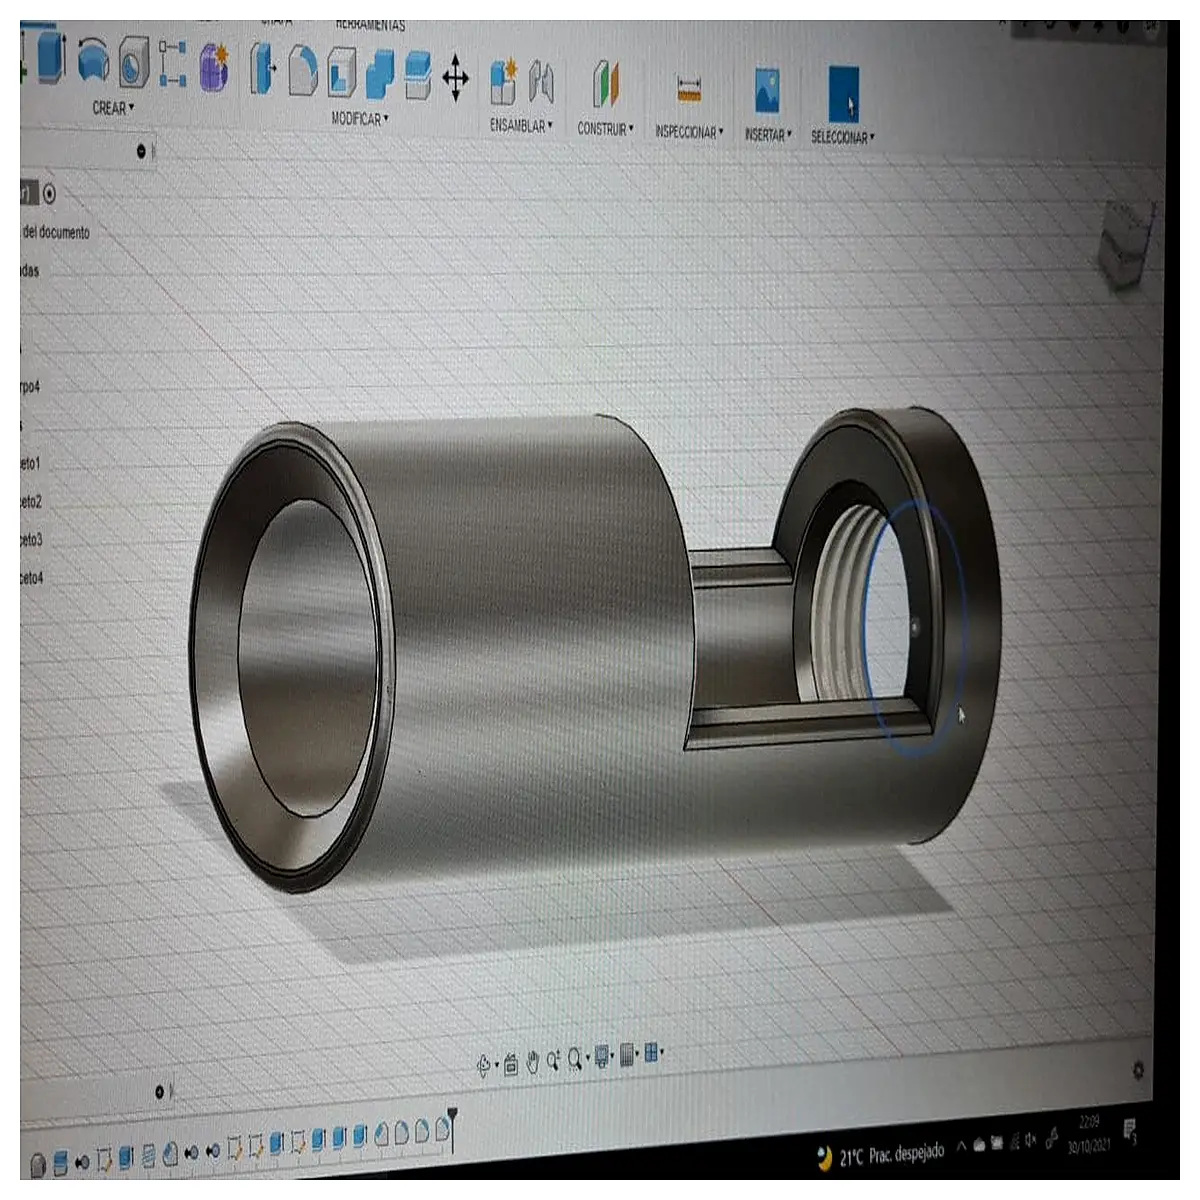Viewport: 1200px width, 1200px height.
Task: Open the SELECCIONAR dropdown menu
Action: (842, 136)
